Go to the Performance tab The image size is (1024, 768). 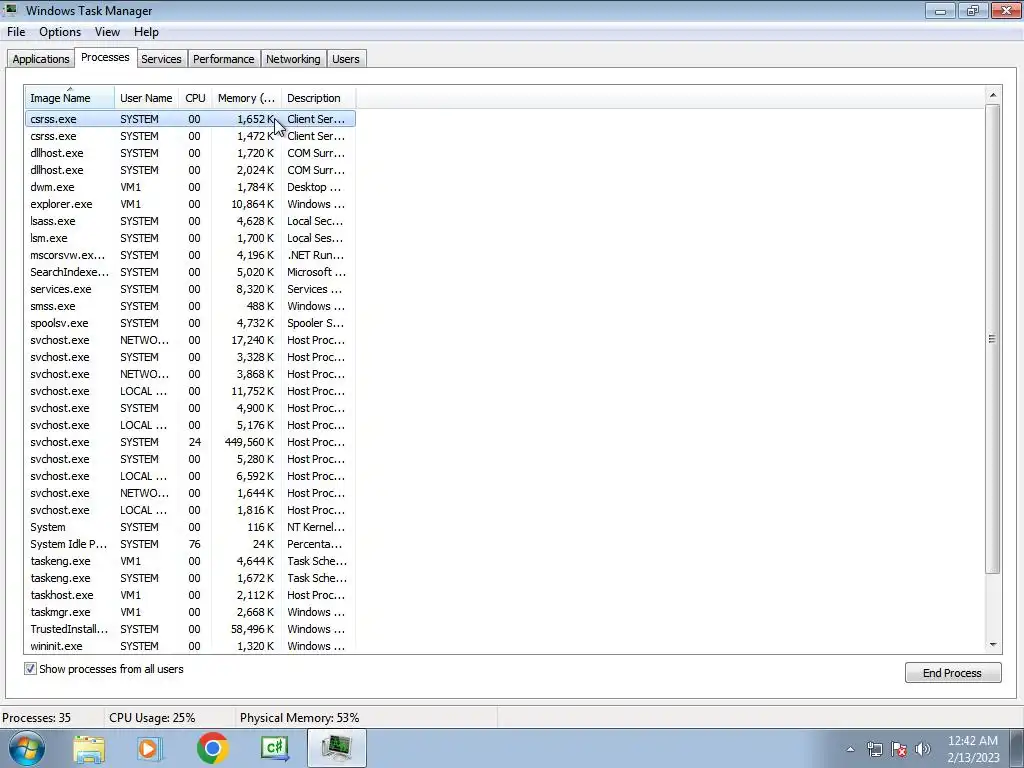(x=223, y=59)
